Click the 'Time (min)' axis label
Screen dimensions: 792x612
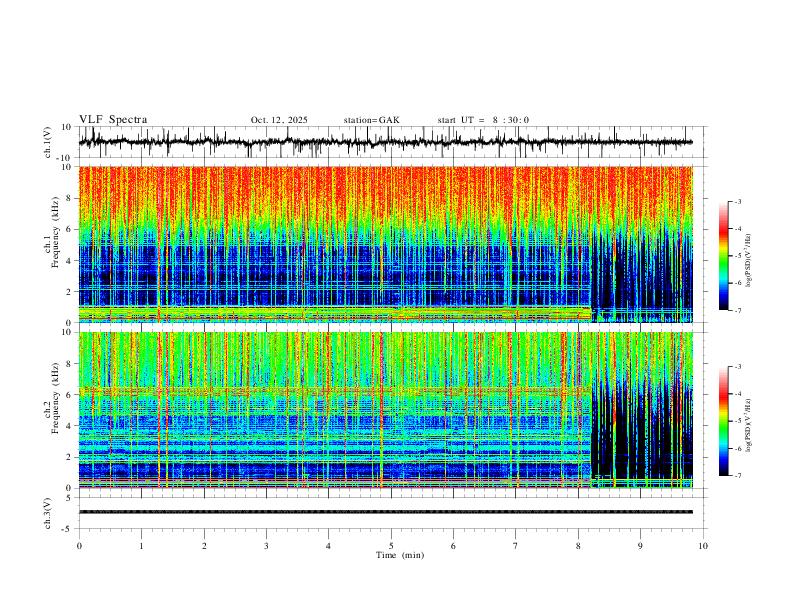click(x=400, y=555)
